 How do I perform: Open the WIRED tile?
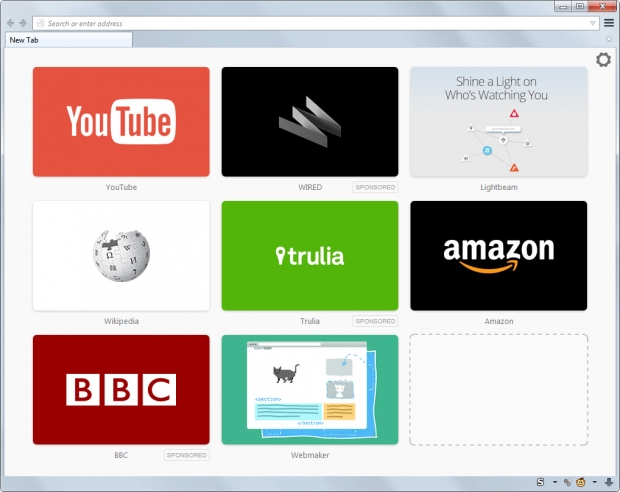coord(310,122)
